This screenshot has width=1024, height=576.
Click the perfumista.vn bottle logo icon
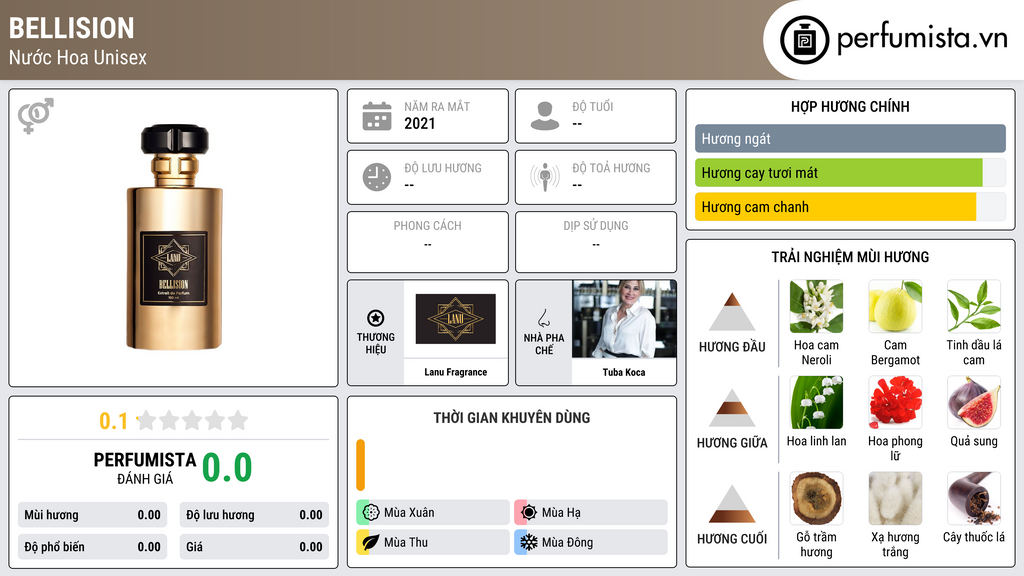tap(804, 40)
